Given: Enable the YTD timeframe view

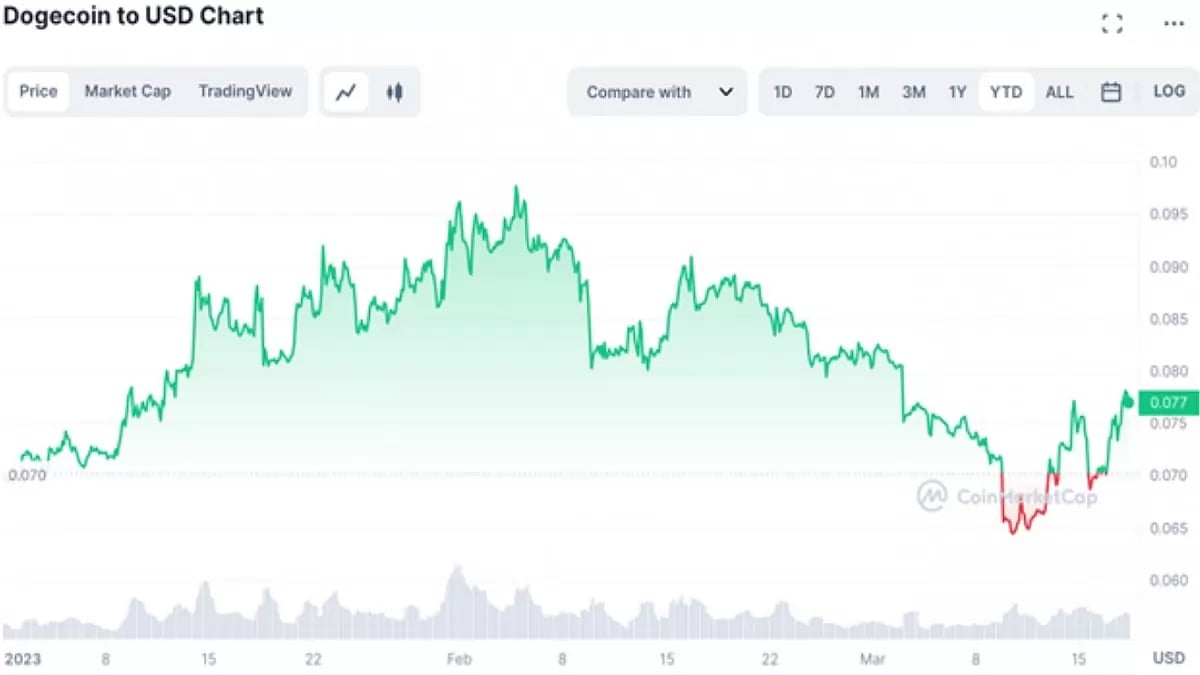Looking at the screenshot, I should (x=1006, y=91).
